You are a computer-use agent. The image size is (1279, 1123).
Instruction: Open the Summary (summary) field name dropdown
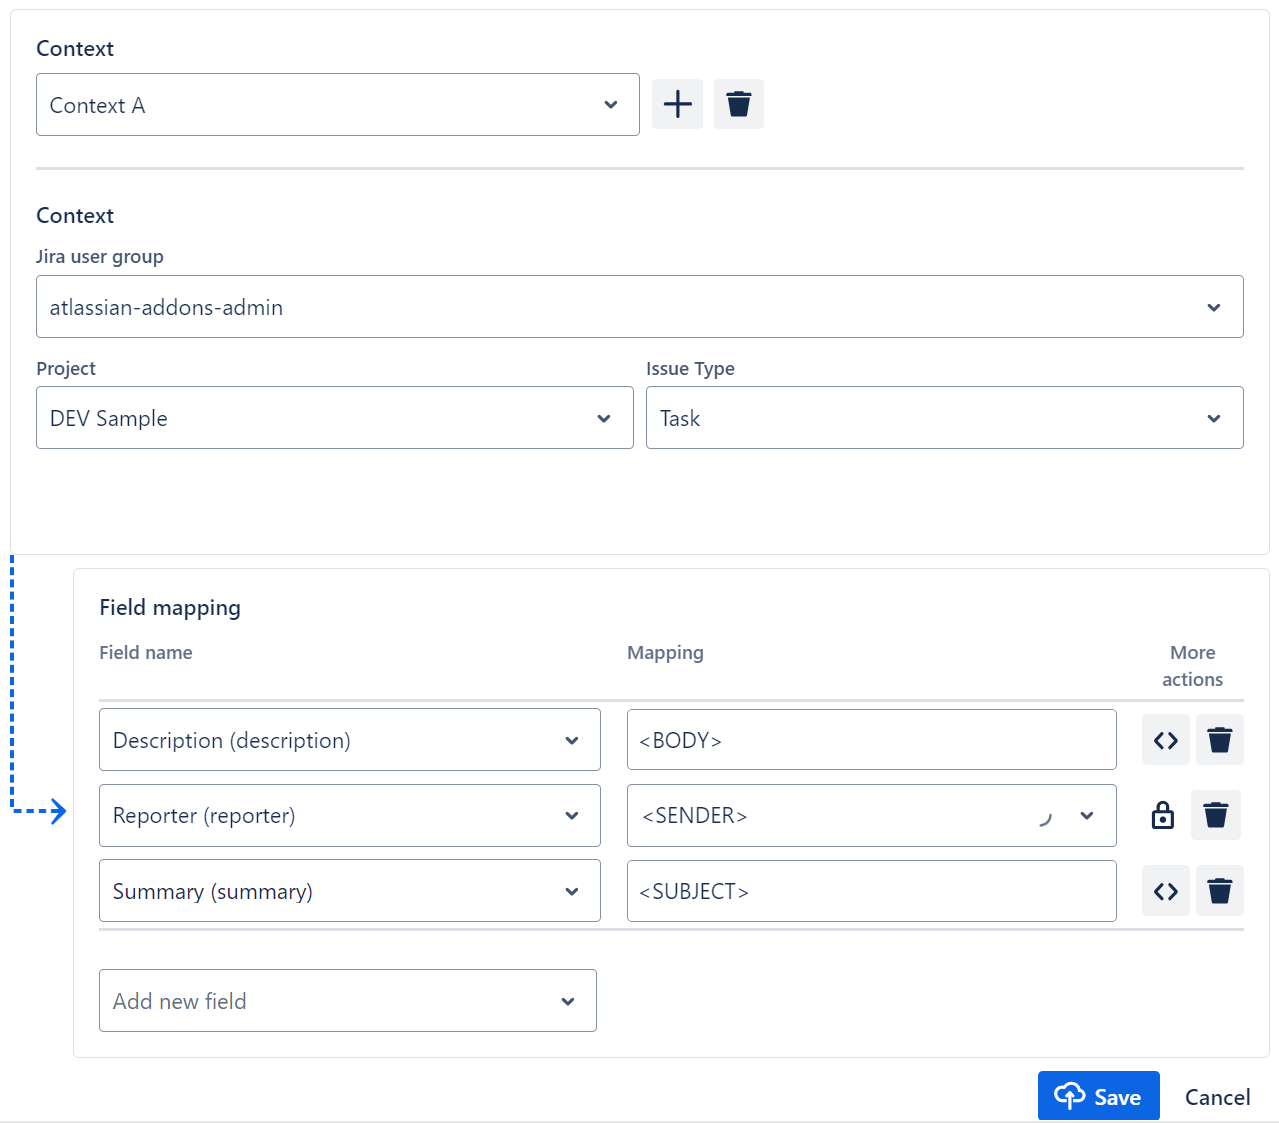tap(349, 891)
